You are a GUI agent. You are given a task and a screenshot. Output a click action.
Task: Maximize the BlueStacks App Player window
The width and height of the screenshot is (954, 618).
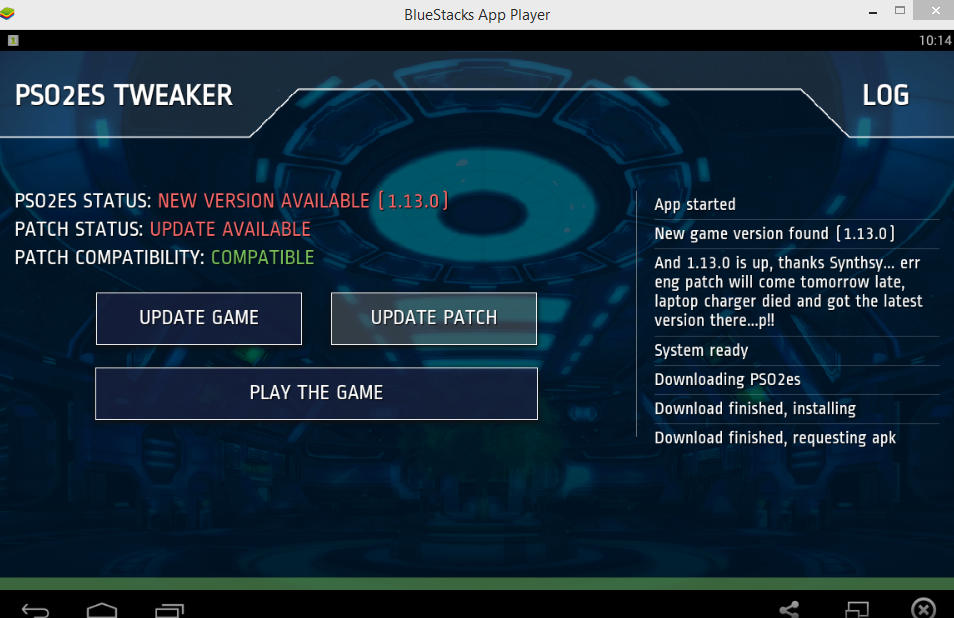(900, 10)
